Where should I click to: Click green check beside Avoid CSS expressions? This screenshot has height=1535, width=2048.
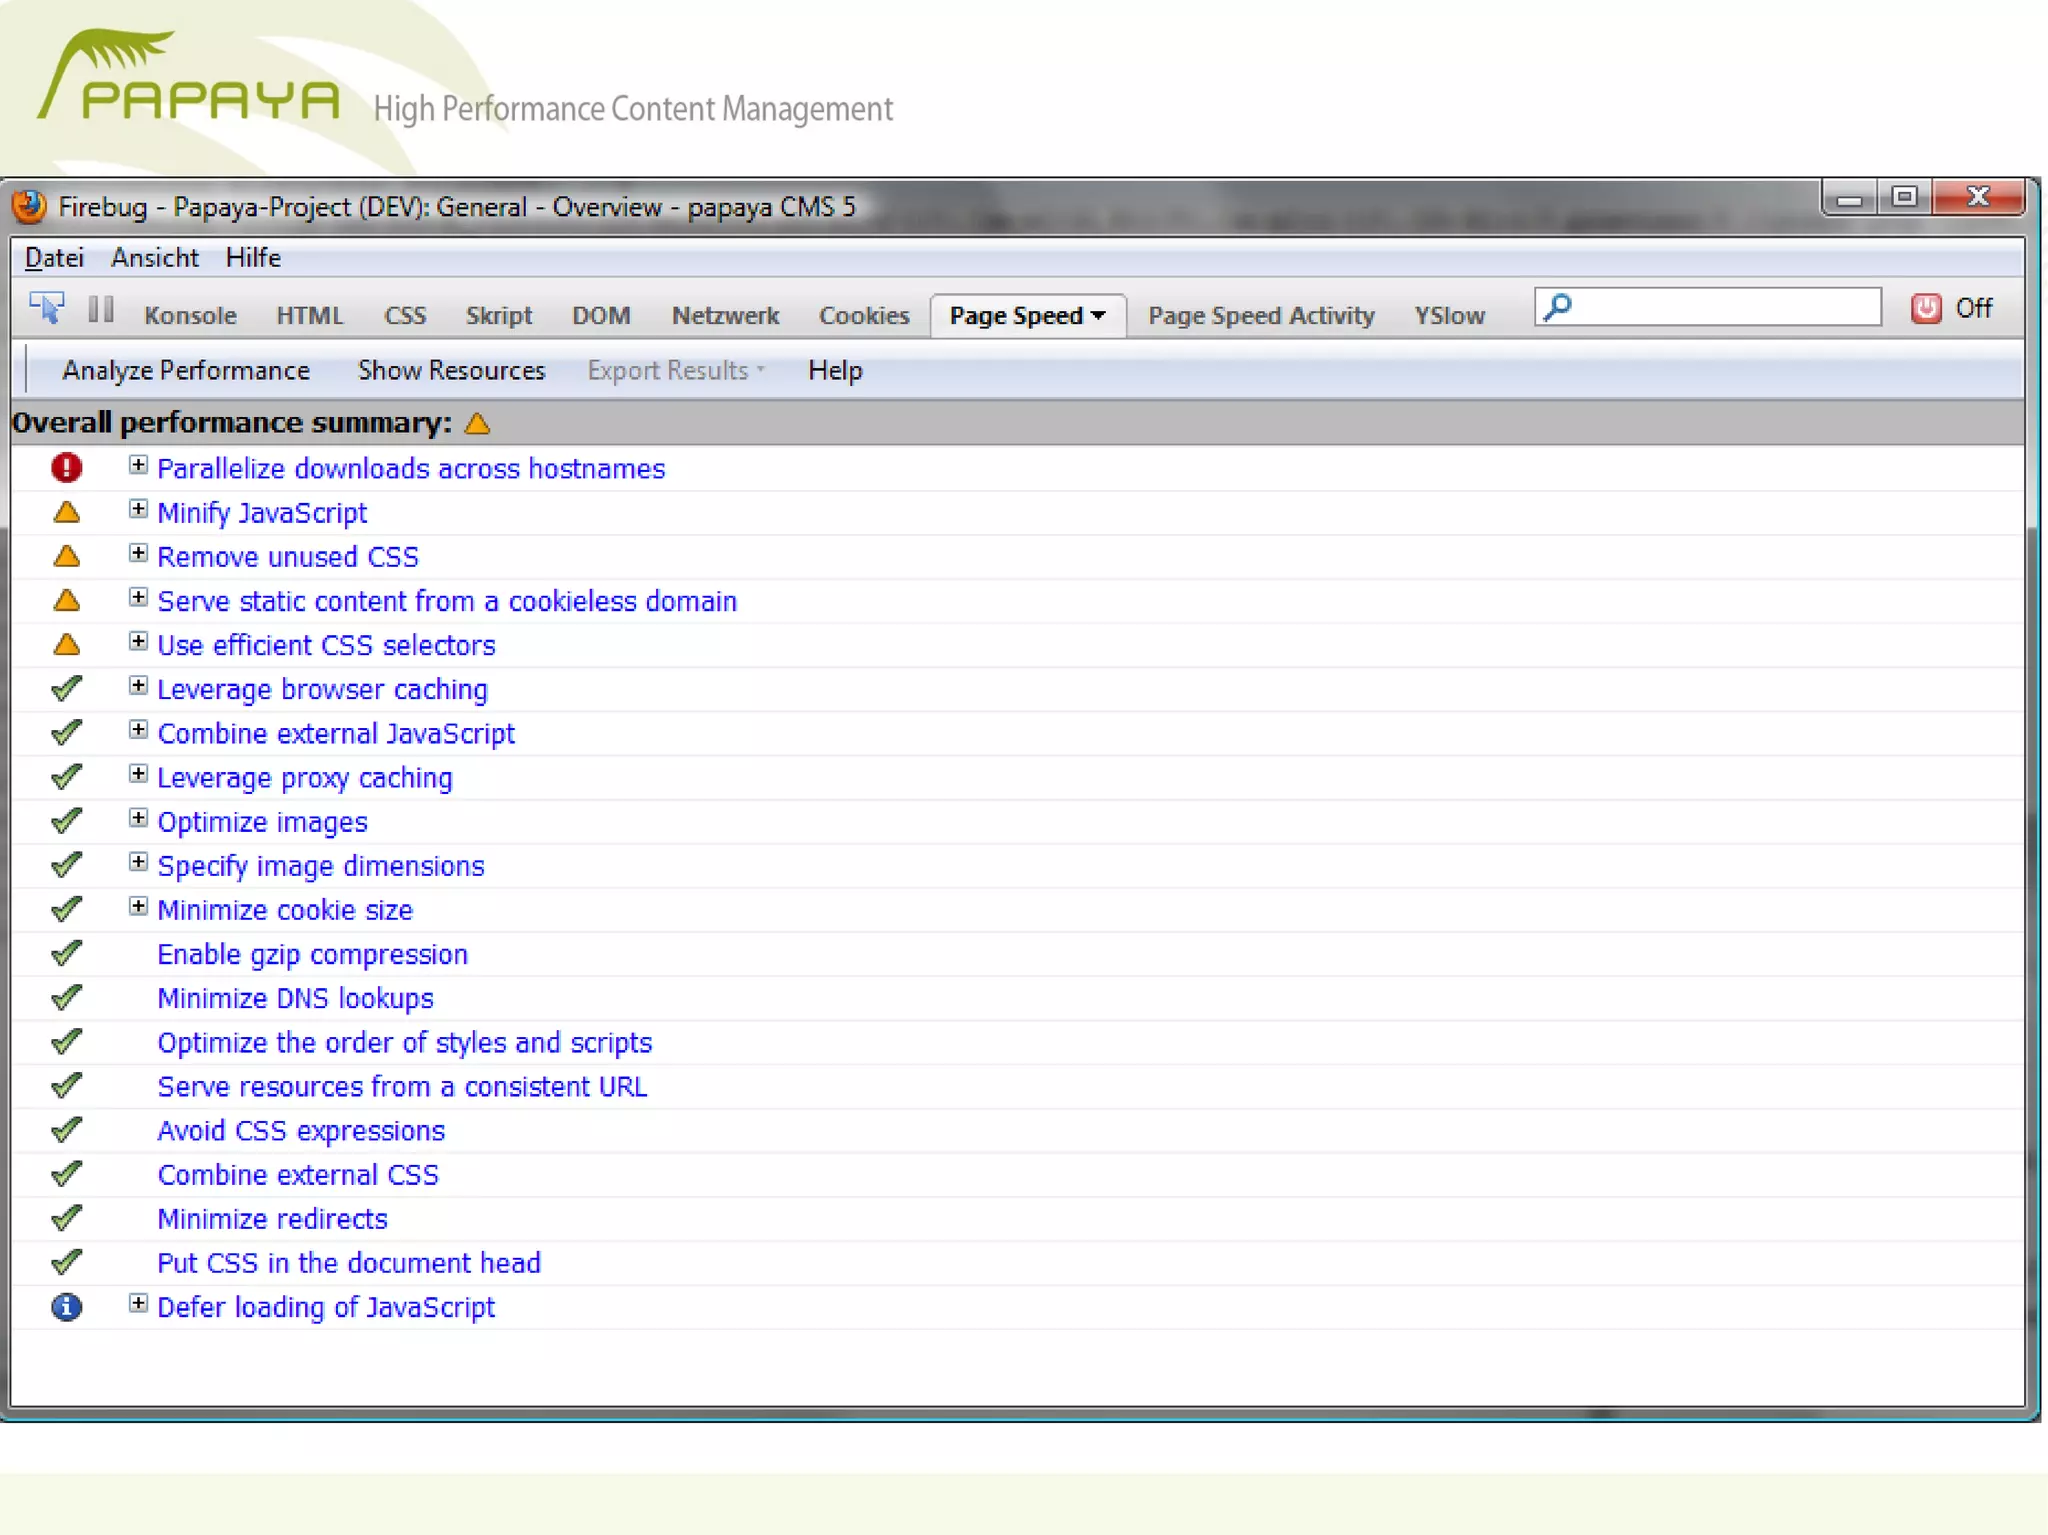67,1129
